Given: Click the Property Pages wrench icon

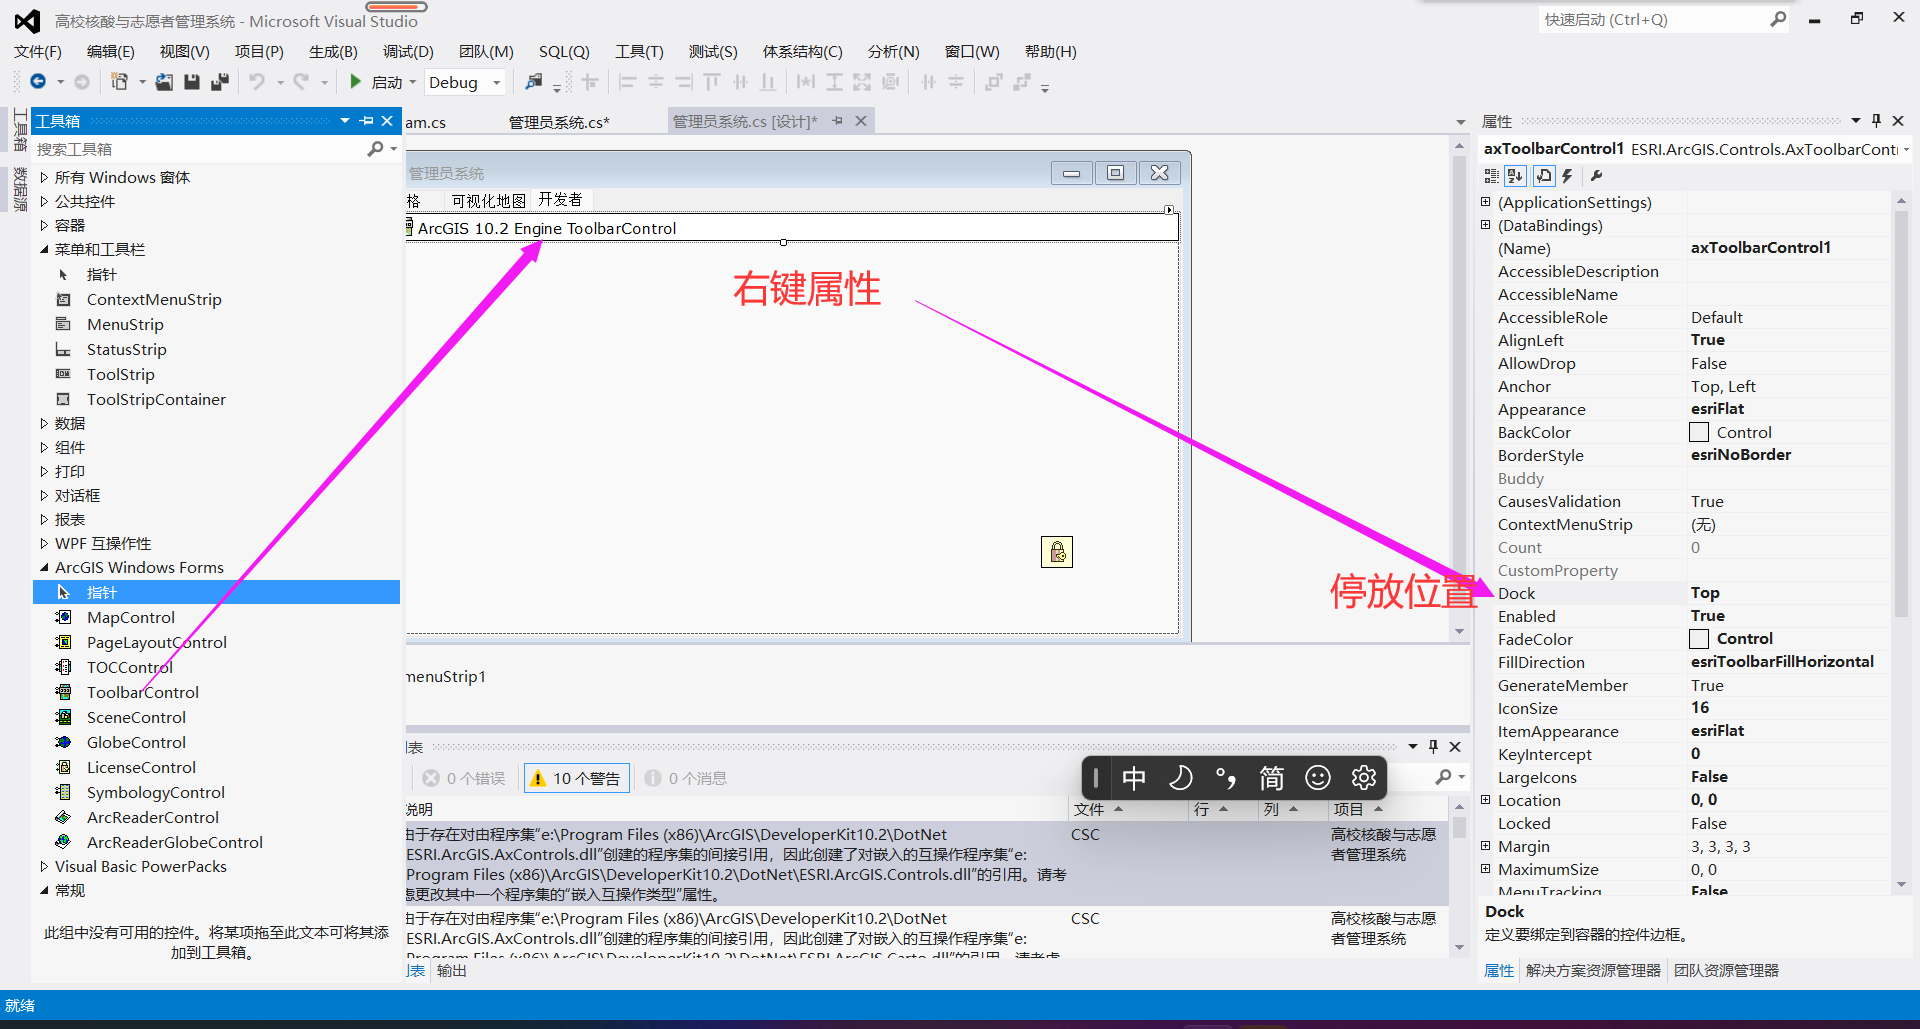Looking at the screenshot, I should [1596, 176].
